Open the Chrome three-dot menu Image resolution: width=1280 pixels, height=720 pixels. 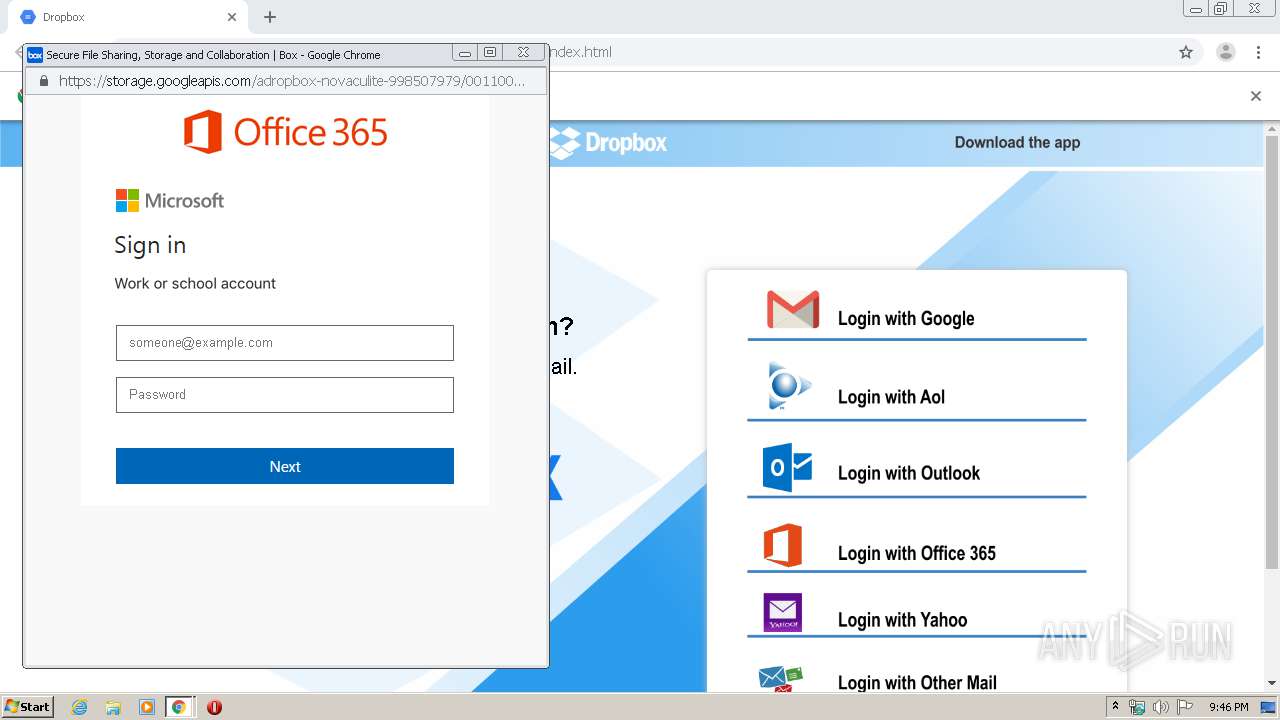(x=1259, y=52)
